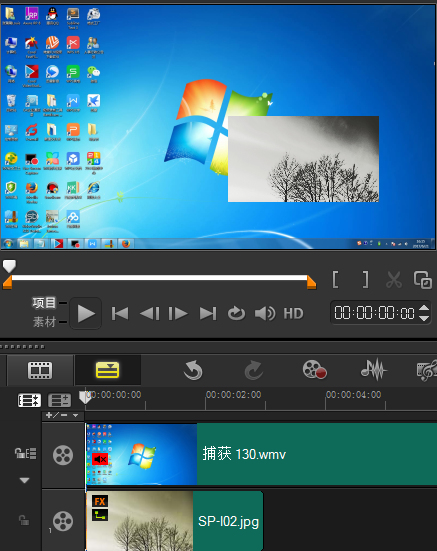Toggle Ripple Editing on the video track
Screen dimensions: 437x551
[x=25, y=453]
